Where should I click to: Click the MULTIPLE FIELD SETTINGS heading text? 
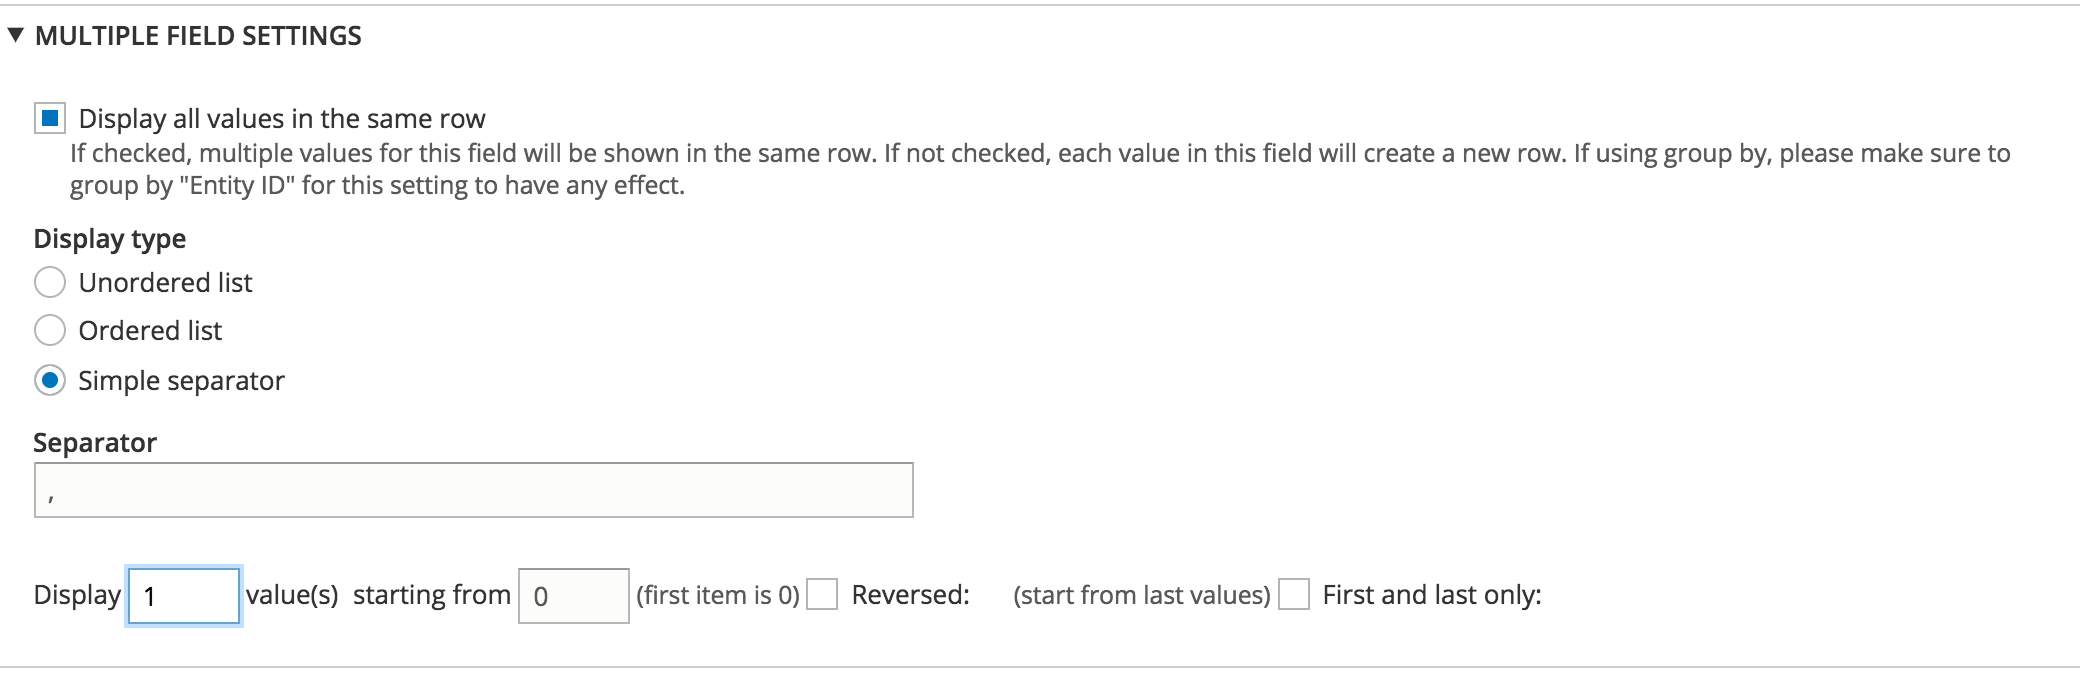point(198,36)
